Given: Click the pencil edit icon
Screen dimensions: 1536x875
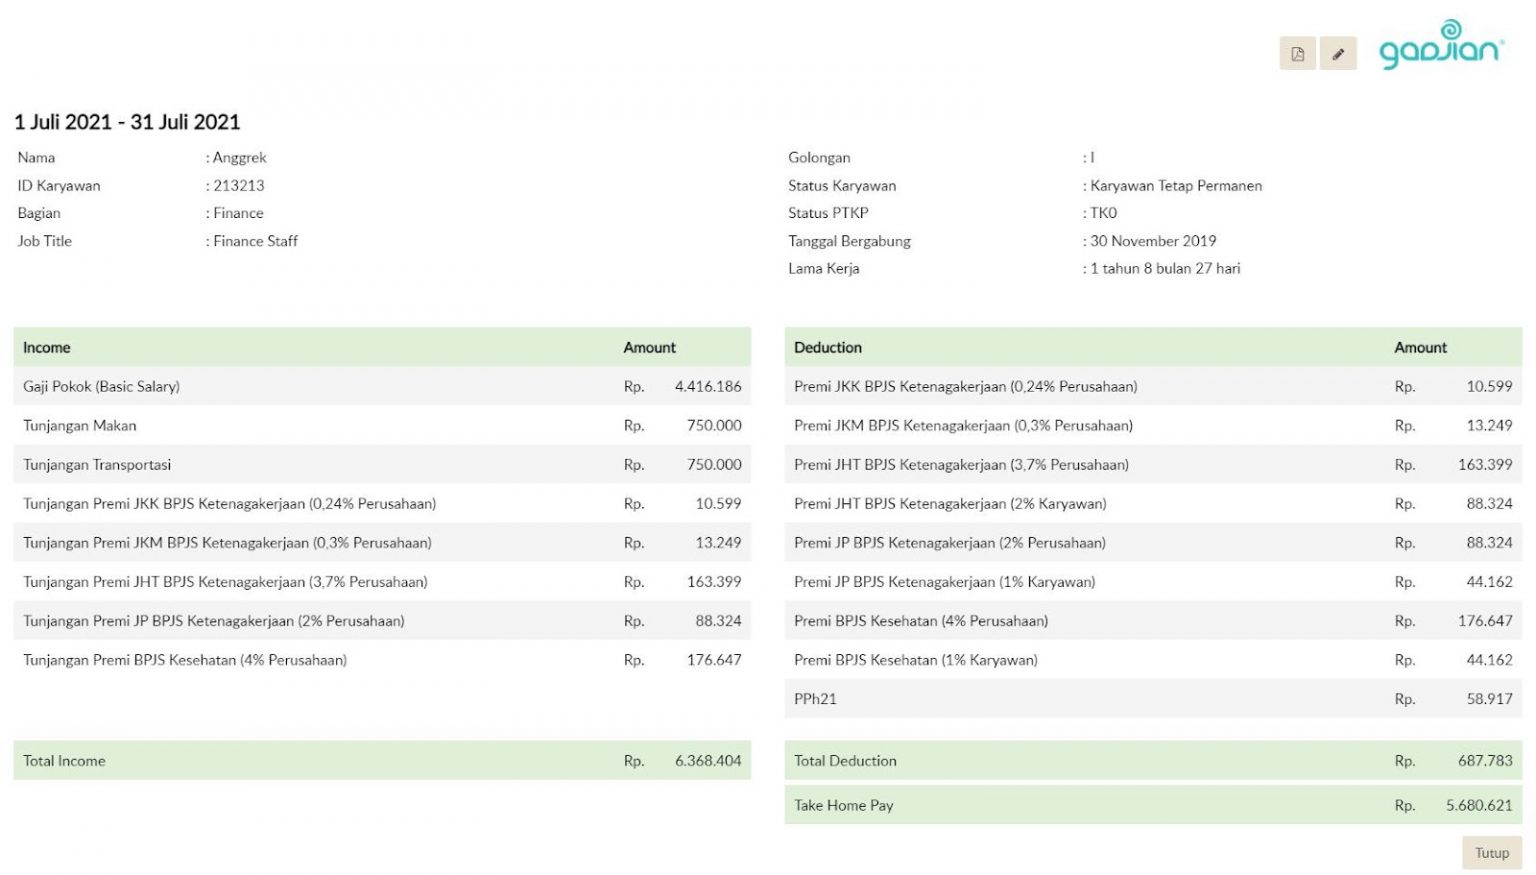Looking at the screenshot, I should coord(1338,54).
